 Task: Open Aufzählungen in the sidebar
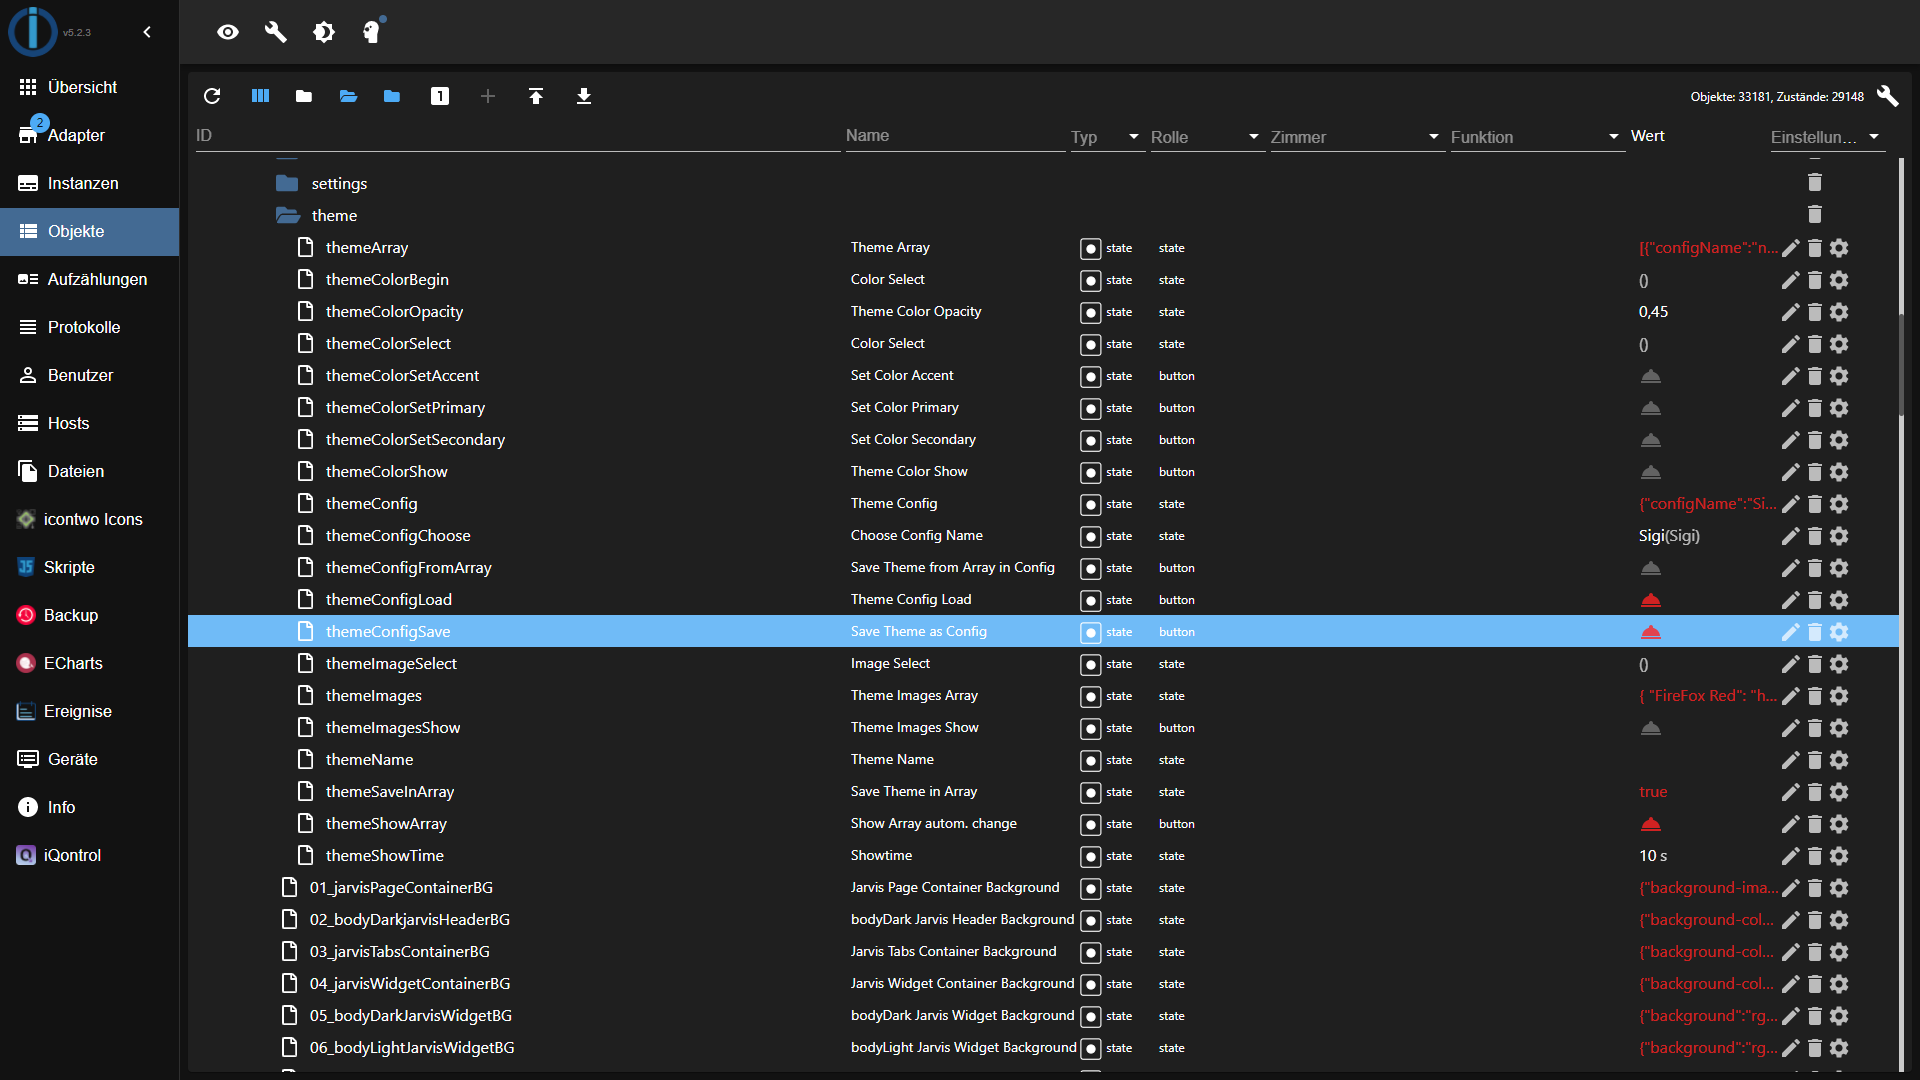[89, 280]
